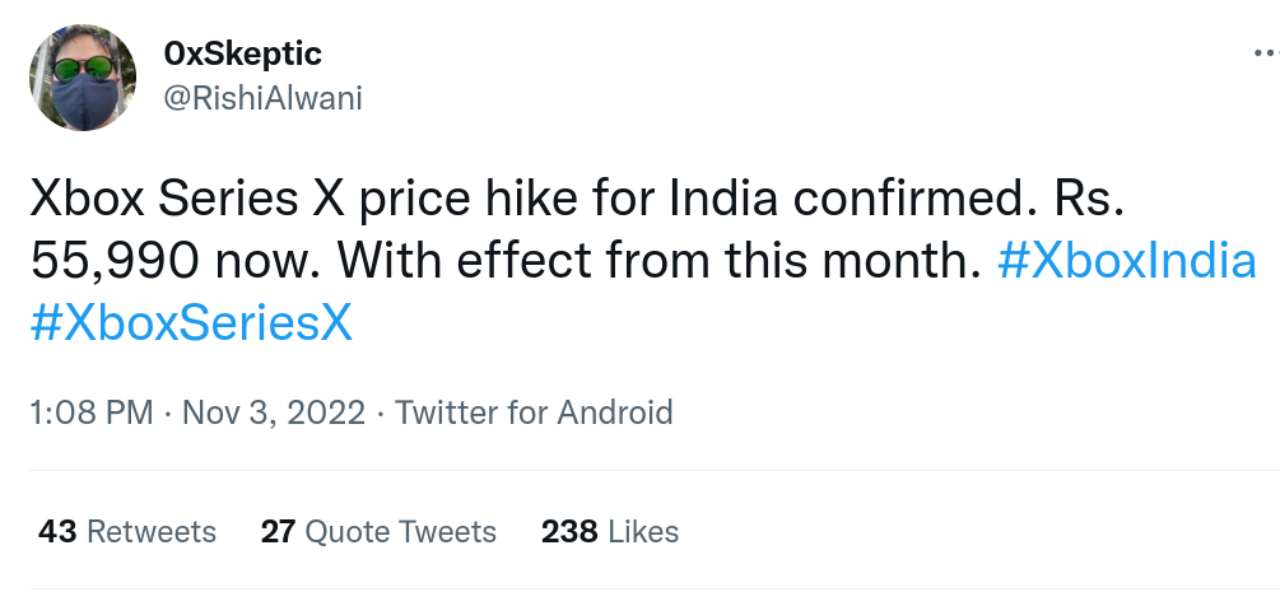Viewport: 1280px width, 592px height.
Task: Click the bold 238 like count
Action: click(569, 531)
